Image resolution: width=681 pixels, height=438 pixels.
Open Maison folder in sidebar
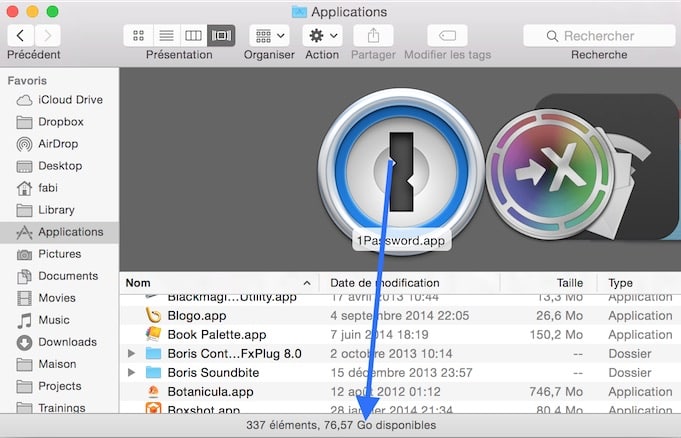click(60, 364)
